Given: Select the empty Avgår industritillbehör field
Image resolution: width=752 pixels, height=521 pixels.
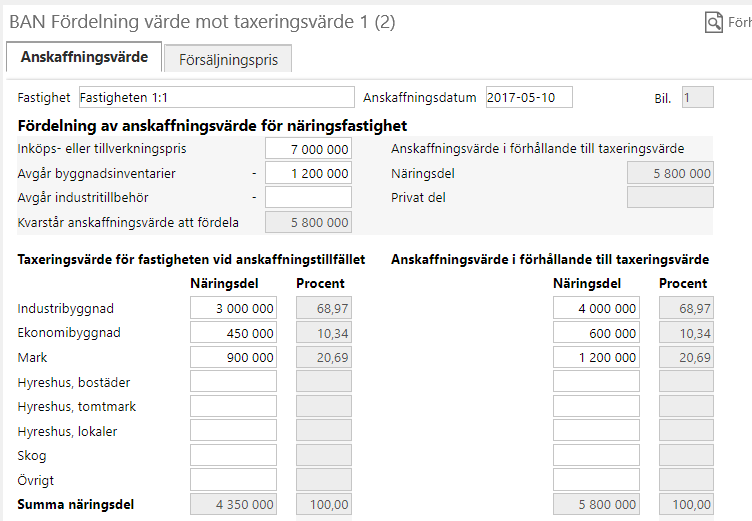Looking at the screenshot, I should [x=308, y=197].
